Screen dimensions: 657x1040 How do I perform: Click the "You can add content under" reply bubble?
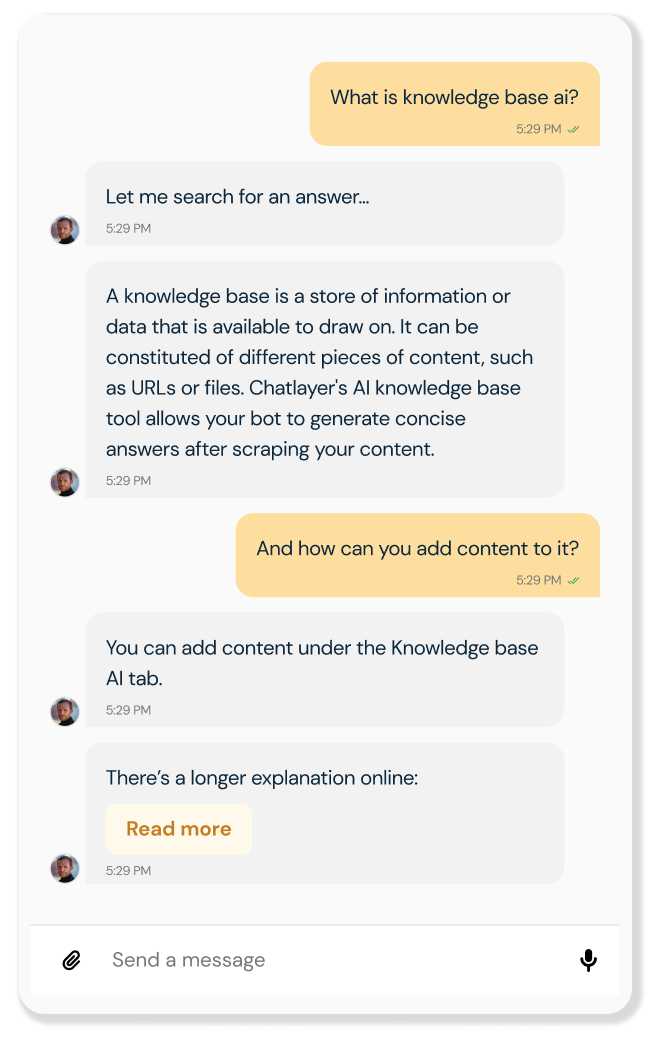[x=322, y=662]
